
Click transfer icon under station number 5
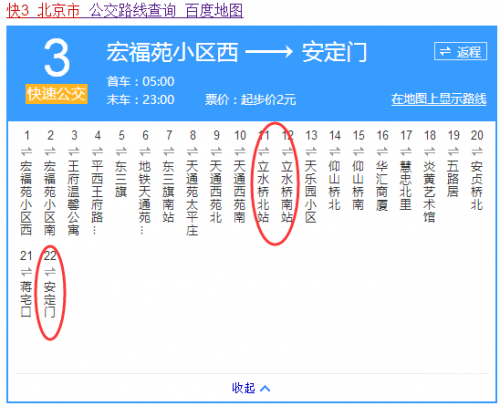(121, 152)
